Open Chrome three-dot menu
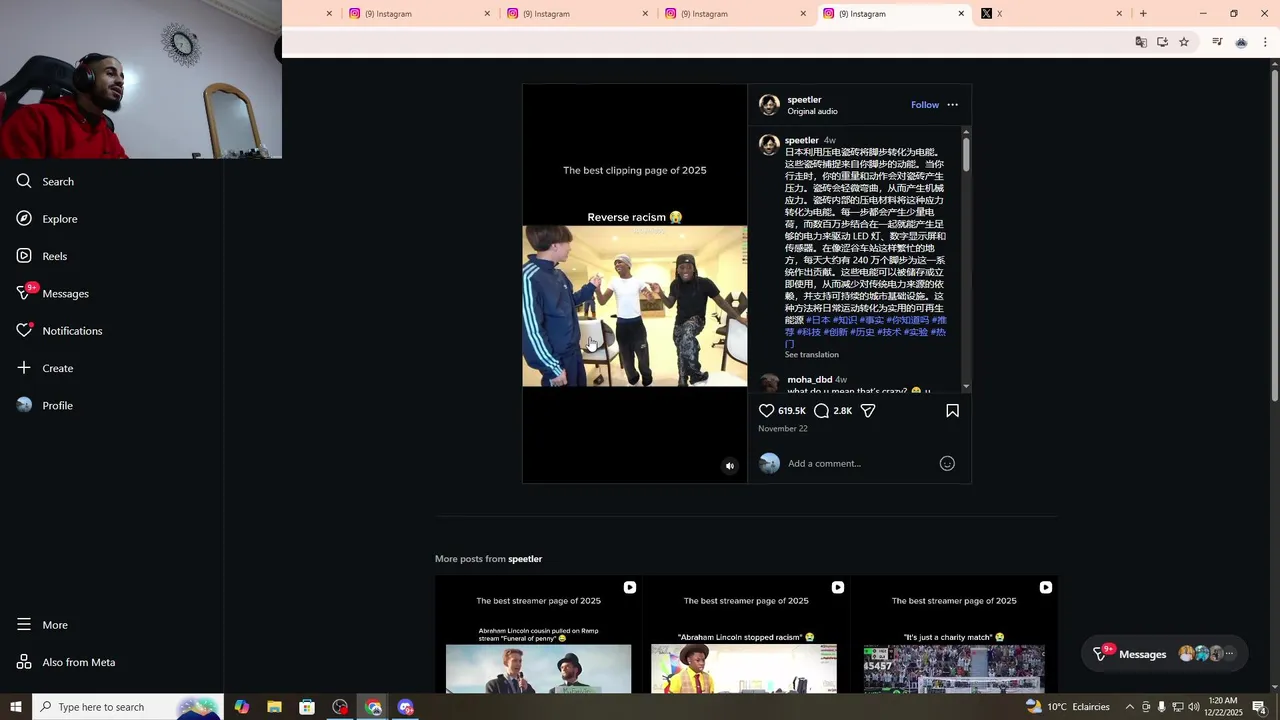1280x720 pixels. click(1265, 42)
